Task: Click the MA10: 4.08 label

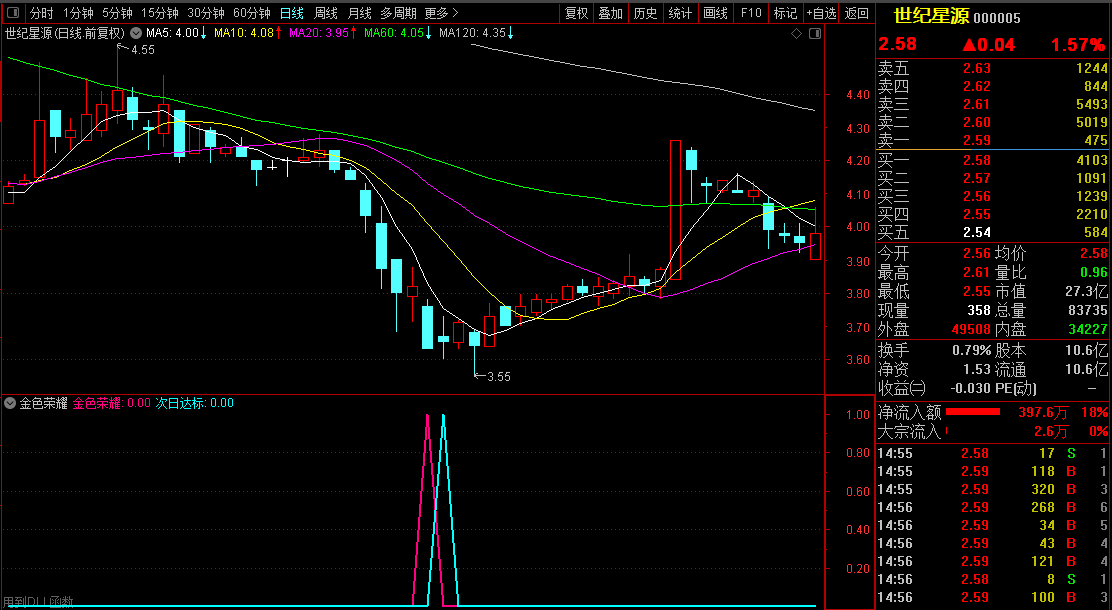Action: [248, 33]
